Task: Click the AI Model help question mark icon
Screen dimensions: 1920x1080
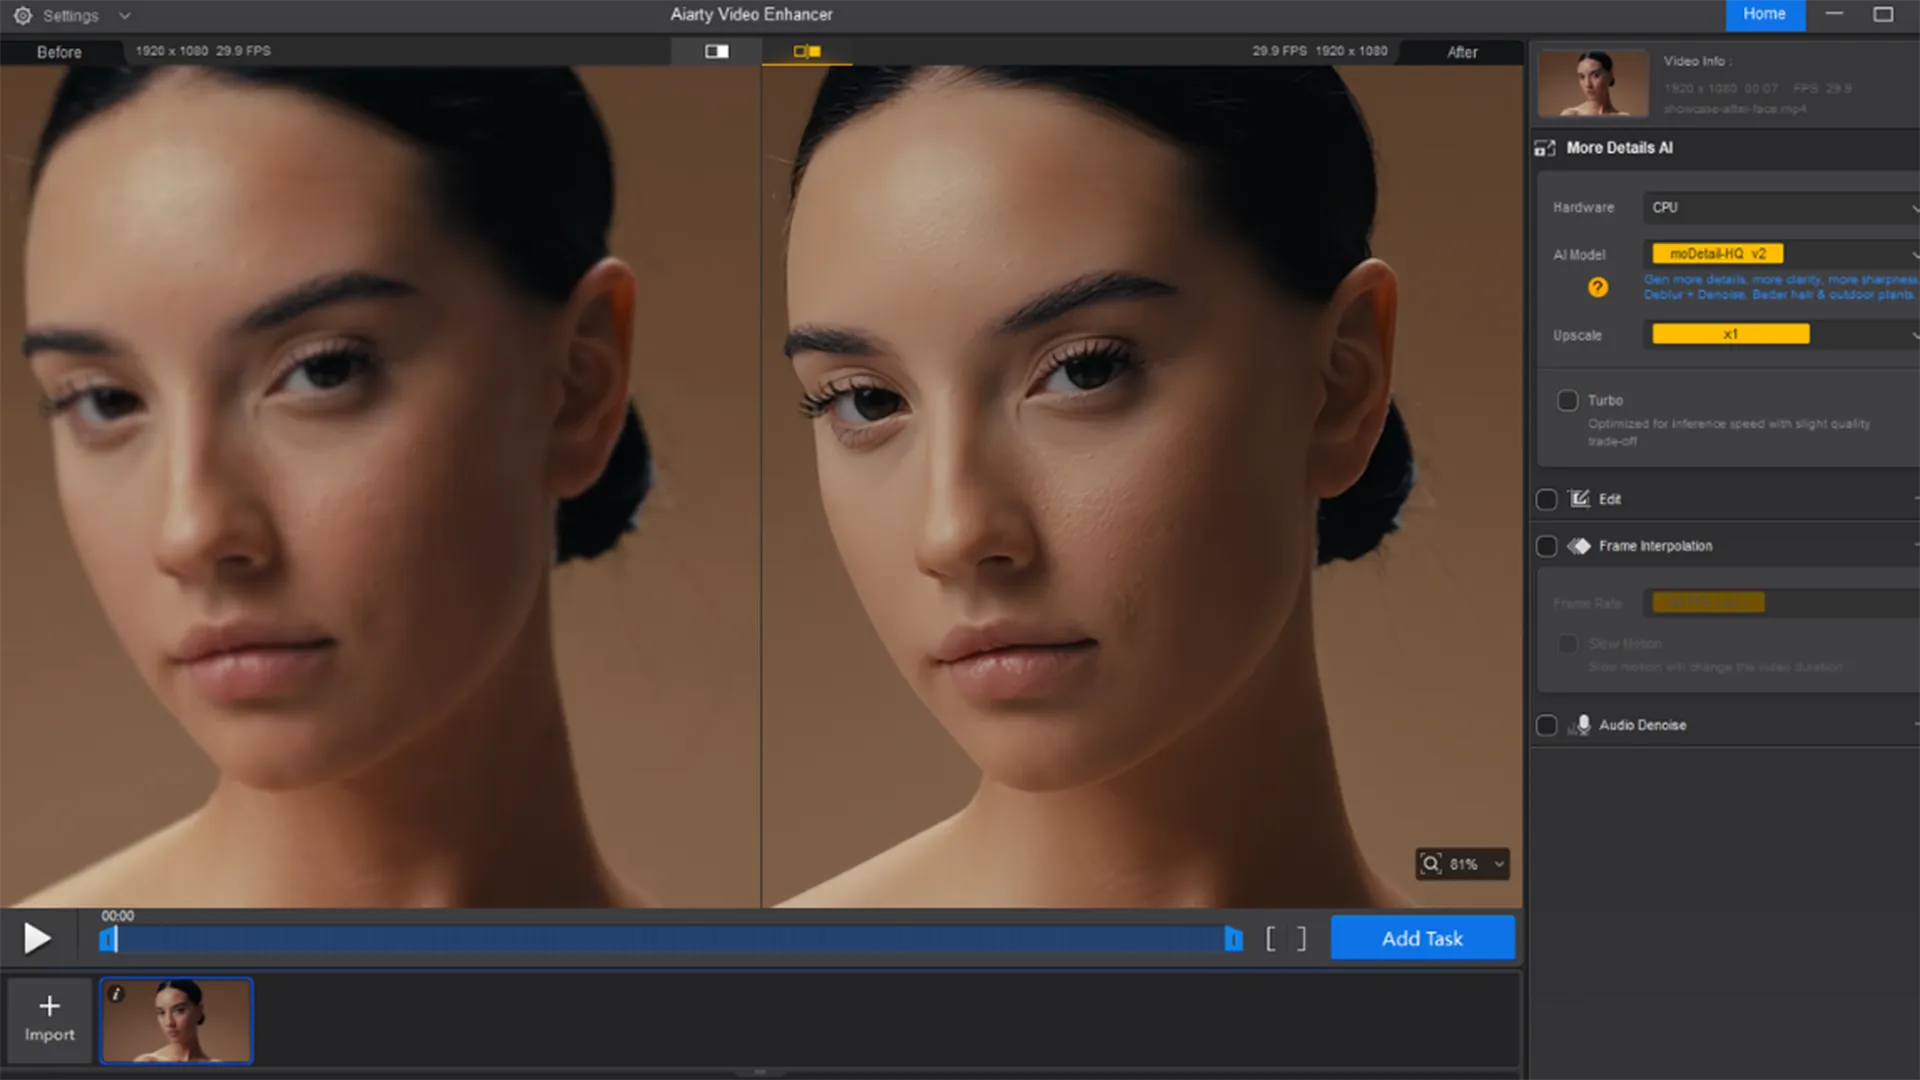Action: (x=1598, y=288)
